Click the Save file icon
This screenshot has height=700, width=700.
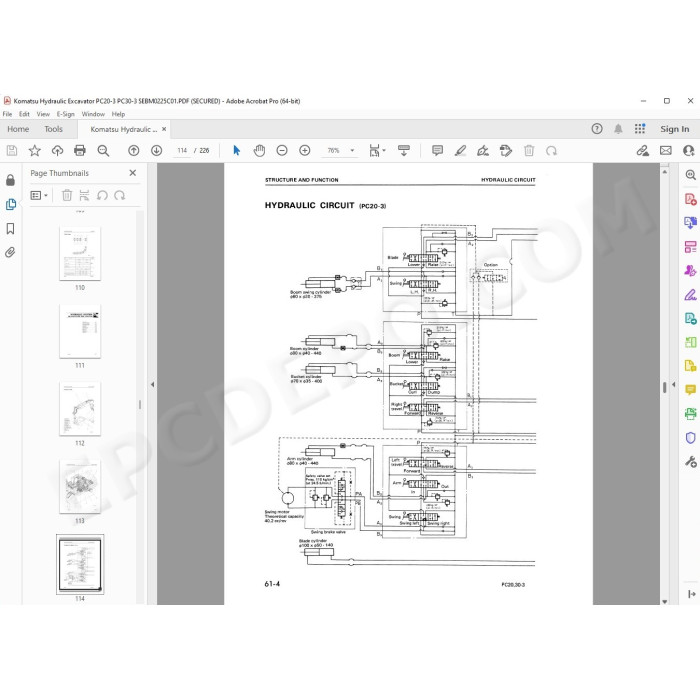(x=12, y=150)
